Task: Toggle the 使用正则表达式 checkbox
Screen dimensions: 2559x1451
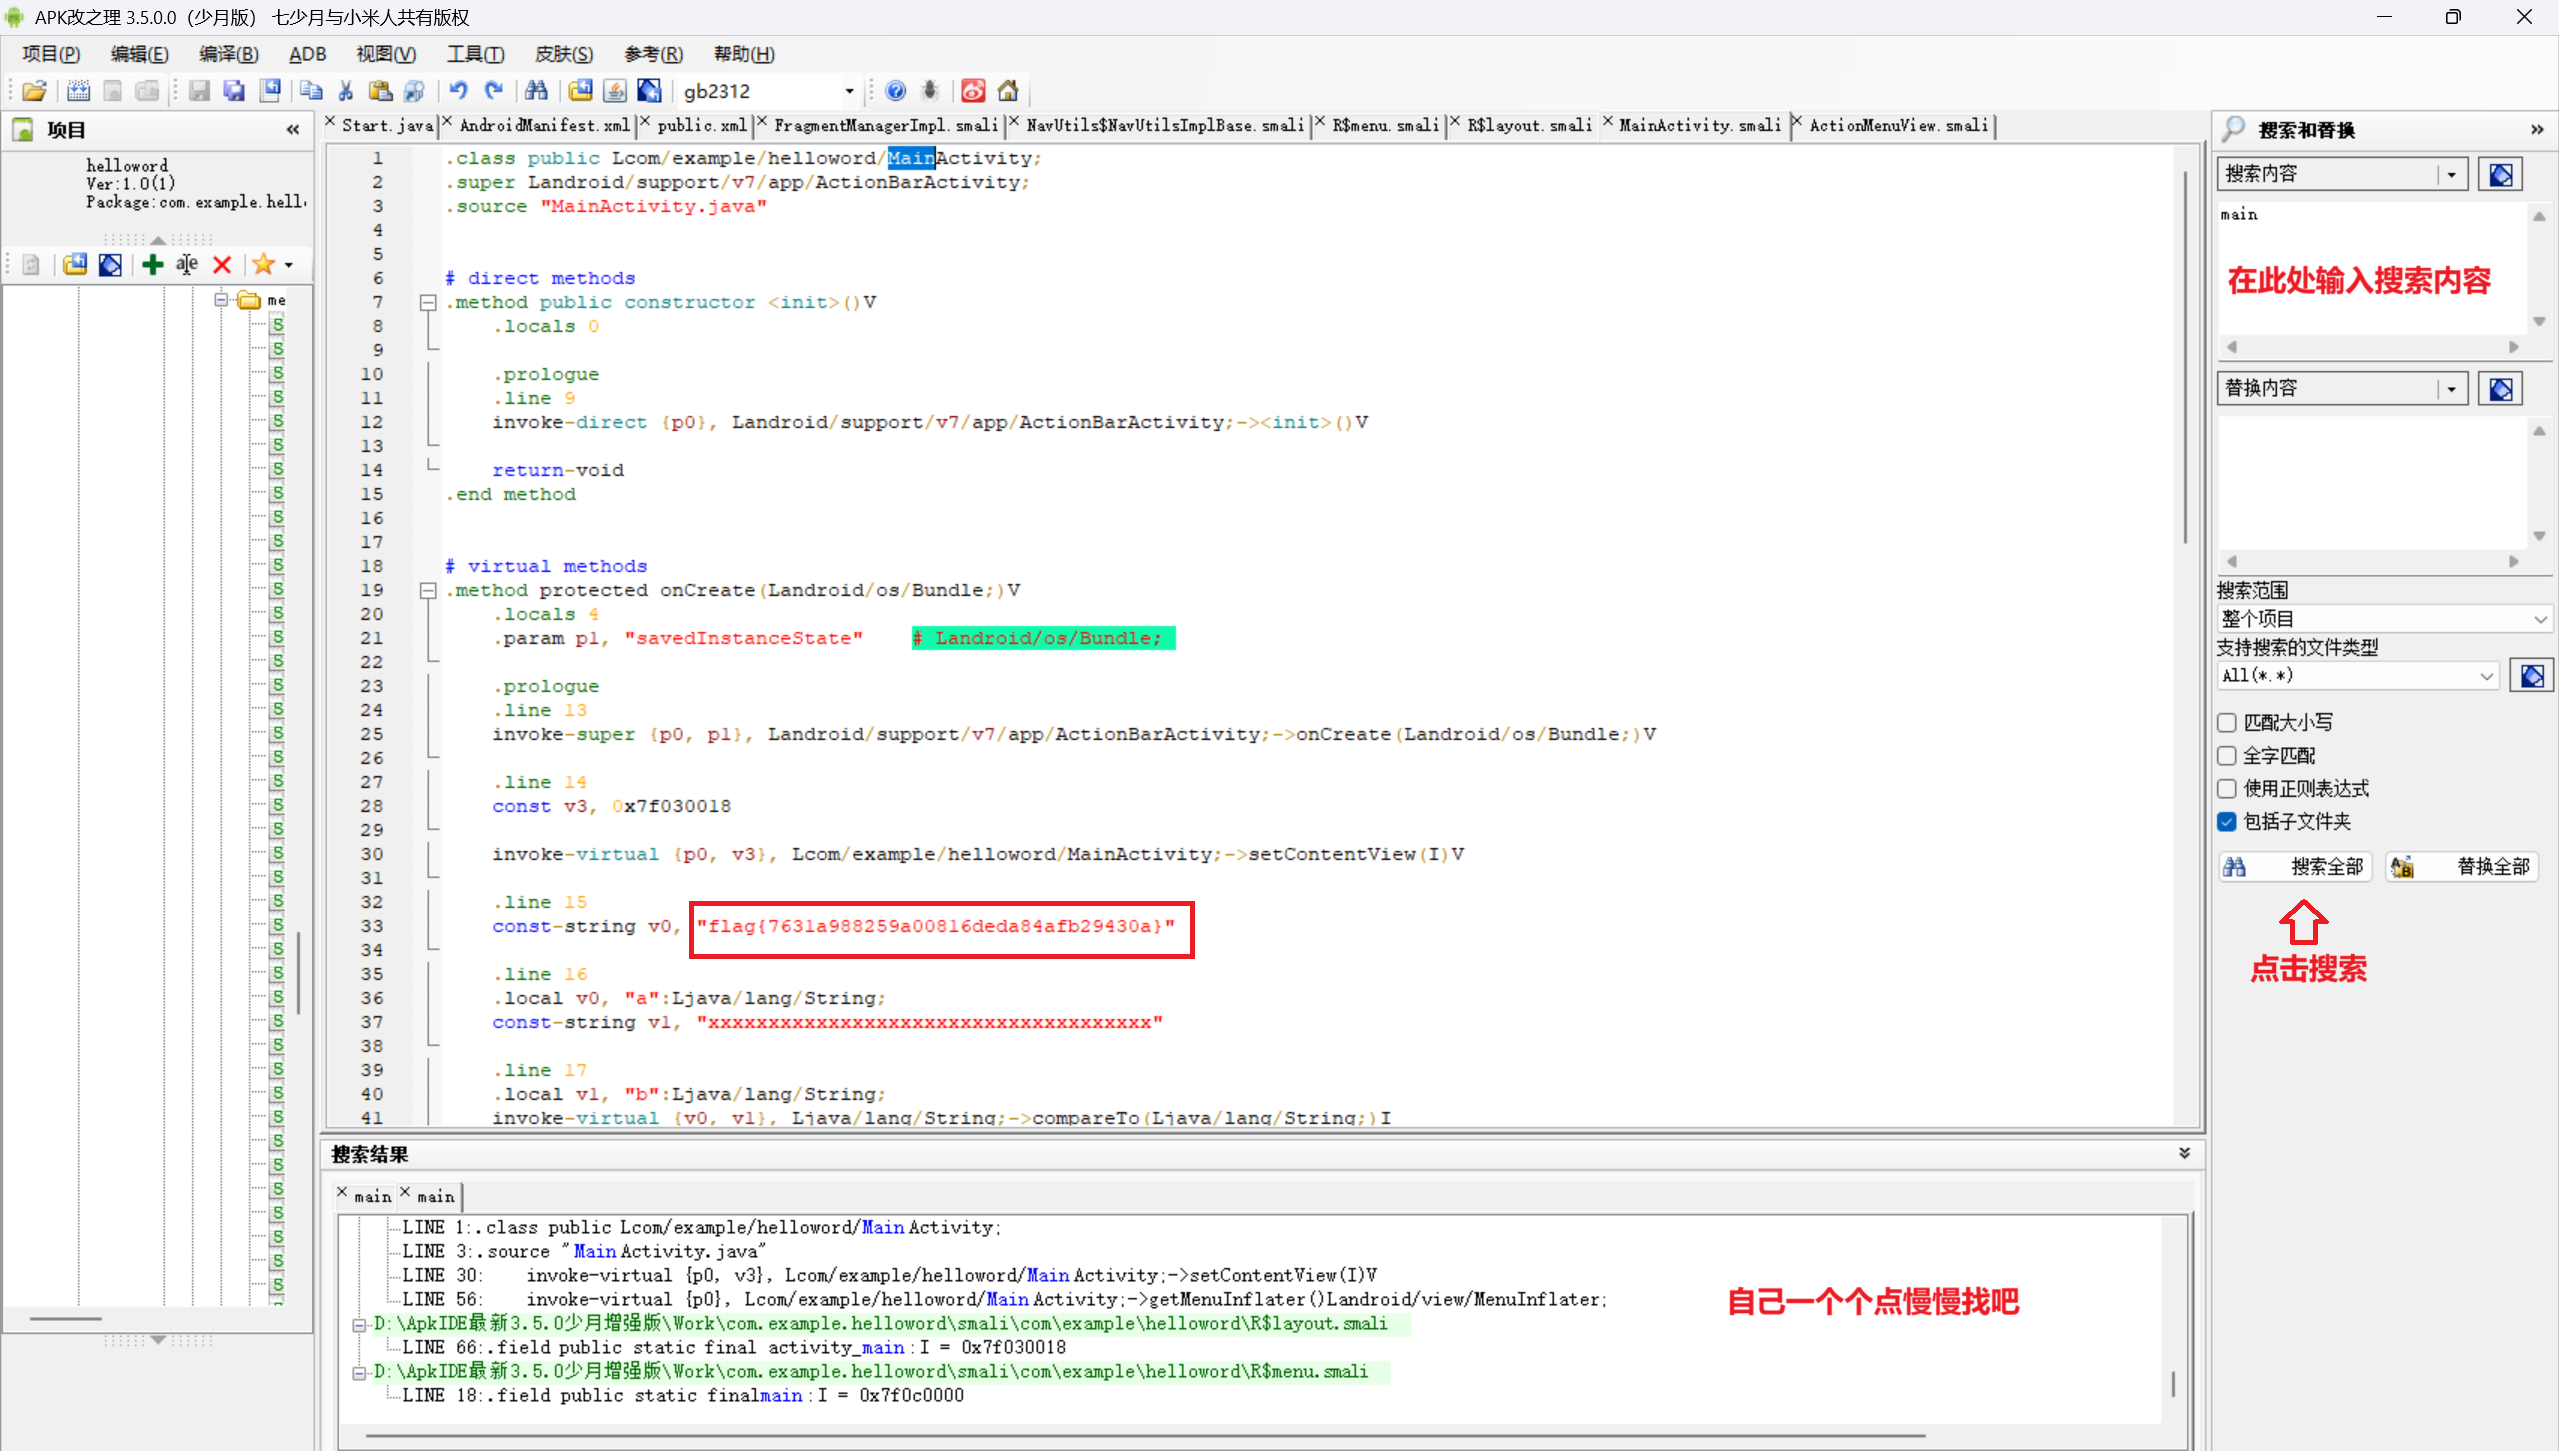Action: [x=2227, y=788]
